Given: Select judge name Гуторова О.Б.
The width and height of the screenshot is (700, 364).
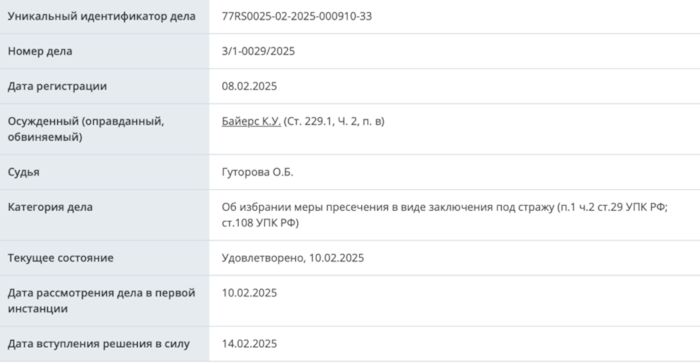Looking at the screenshot, I should click(x=257, y=172).
